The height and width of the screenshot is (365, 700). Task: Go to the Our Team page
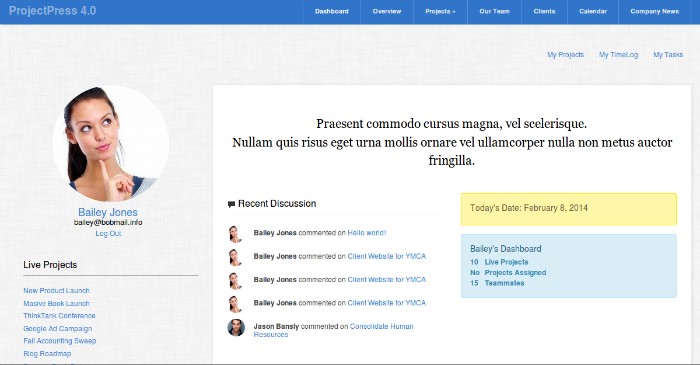[494, 12]
